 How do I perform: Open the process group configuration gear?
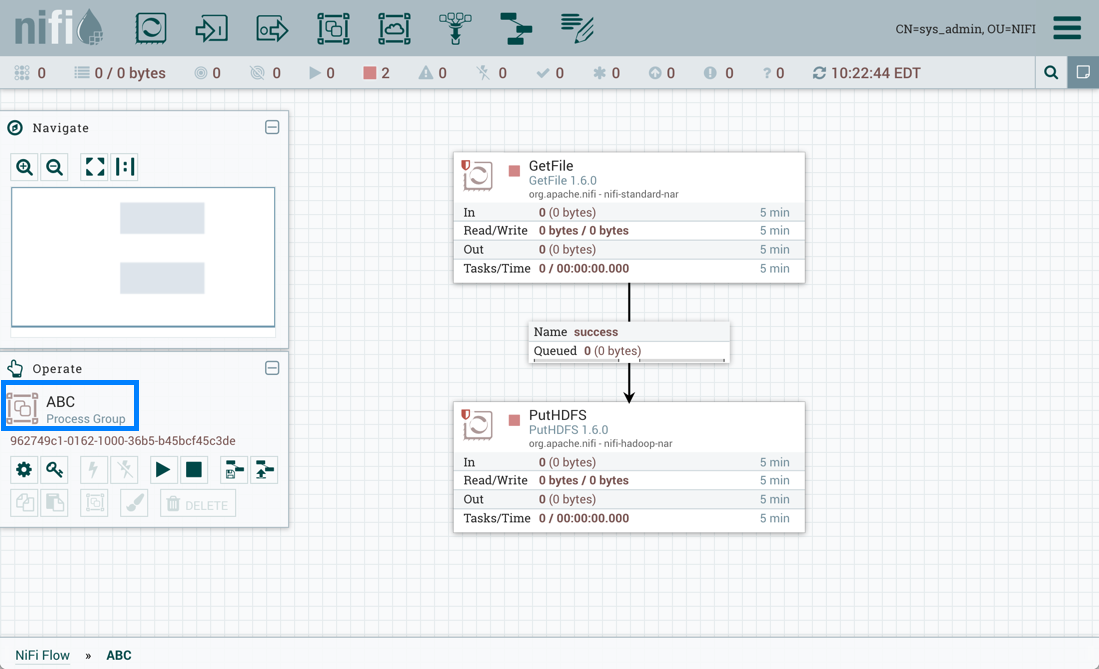click(24, 470)
